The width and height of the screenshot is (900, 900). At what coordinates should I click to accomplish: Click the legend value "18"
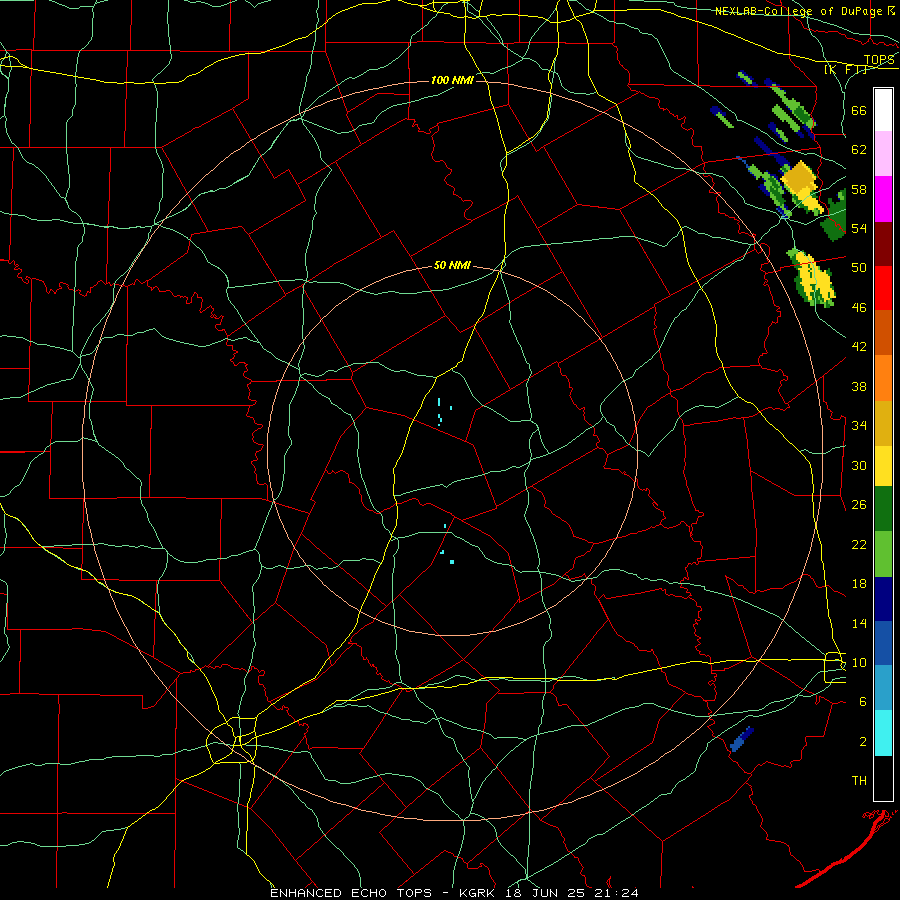[859, 584]
